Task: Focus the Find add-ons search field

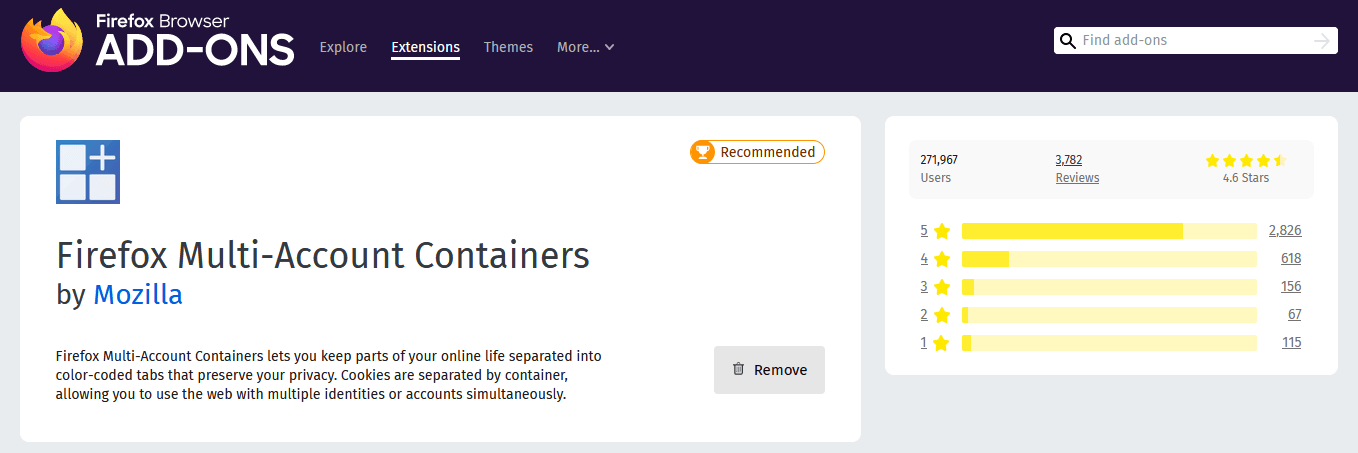Action: [x=1195, y=41]
